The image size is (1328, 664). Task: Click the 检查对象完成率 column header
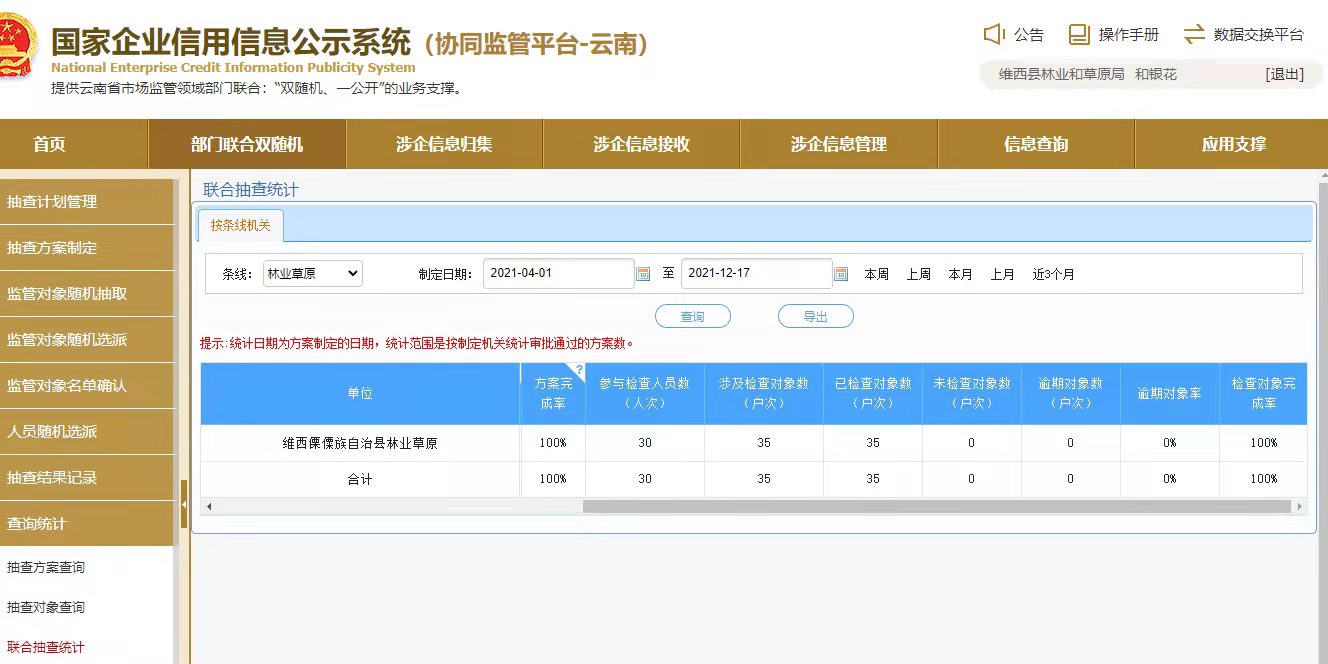tap(1263, 393)
